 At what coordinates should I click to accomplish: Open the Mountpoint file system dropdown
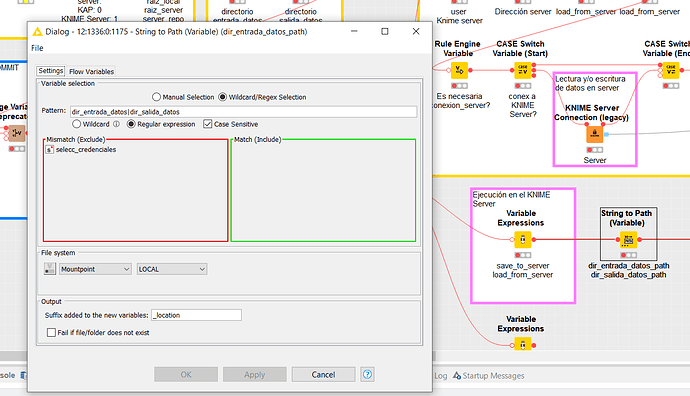[x=95, y=269]
